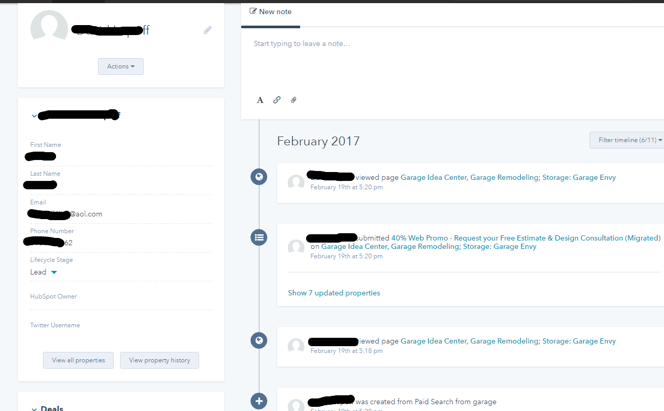Image resolution: width=664 pixels, height=411 pixels.
Task: Open 40% Web Promo form link
Action: click(526, 238)
